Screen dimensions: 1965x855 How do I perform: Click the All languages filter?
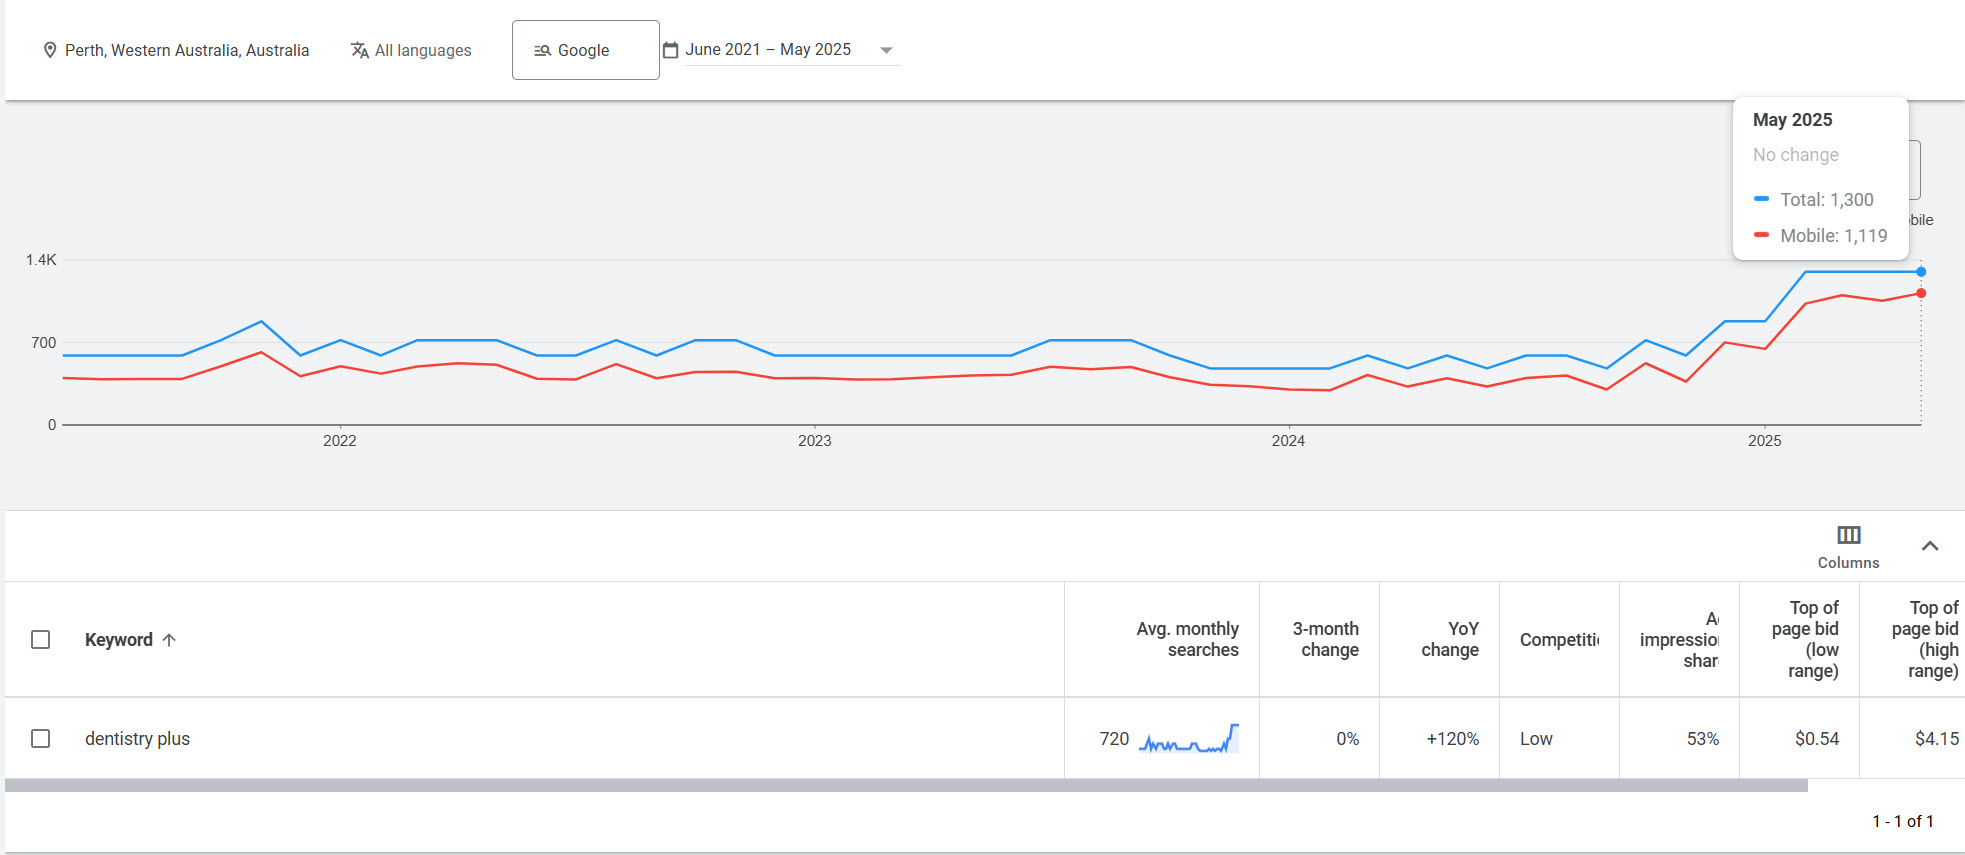pyautogui.click(x=422, y=50)
